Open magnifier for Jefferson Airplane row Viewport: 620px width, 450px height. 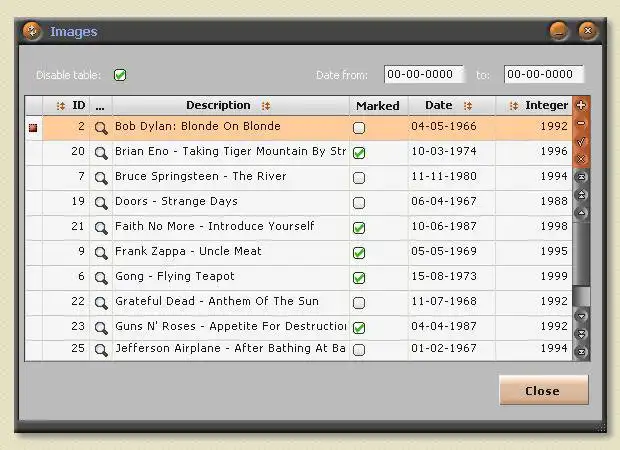[101, 350]
